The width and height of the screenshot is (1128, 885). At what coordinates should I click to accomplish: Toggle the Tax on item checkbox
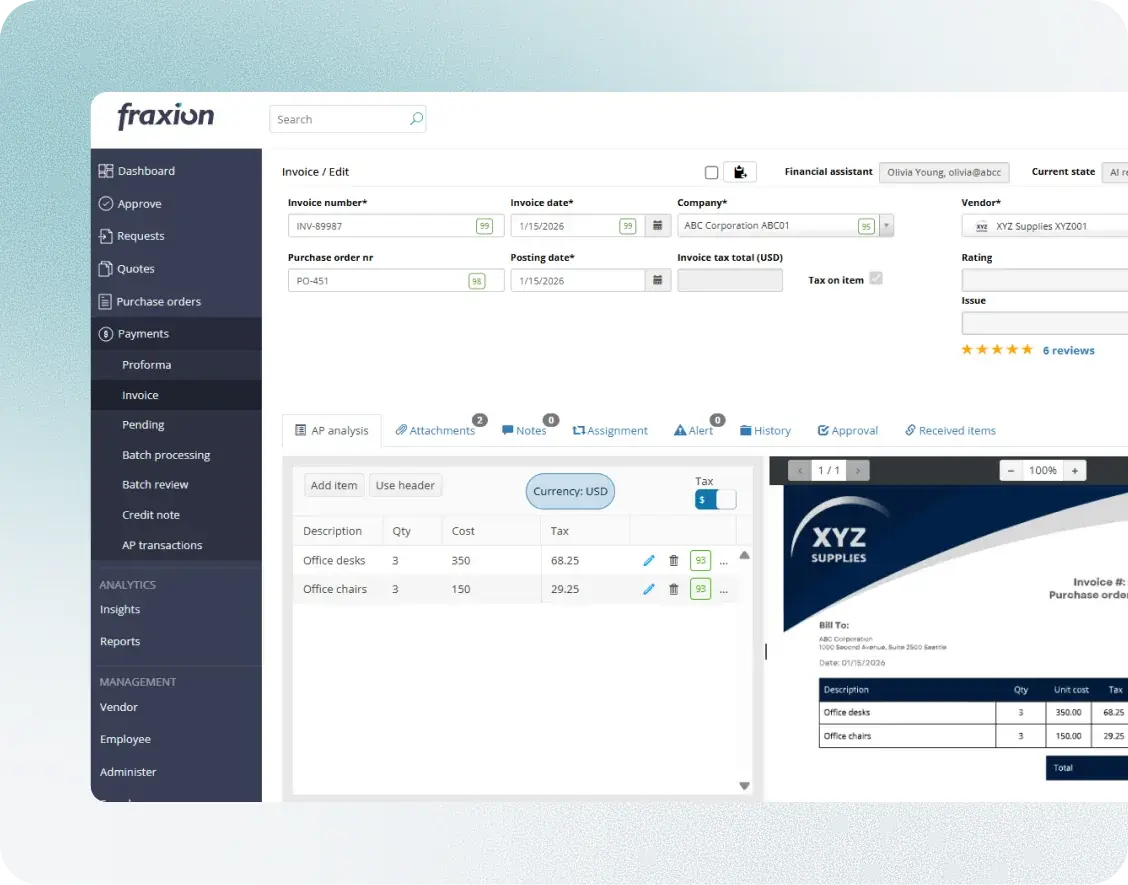click(875, 278)
